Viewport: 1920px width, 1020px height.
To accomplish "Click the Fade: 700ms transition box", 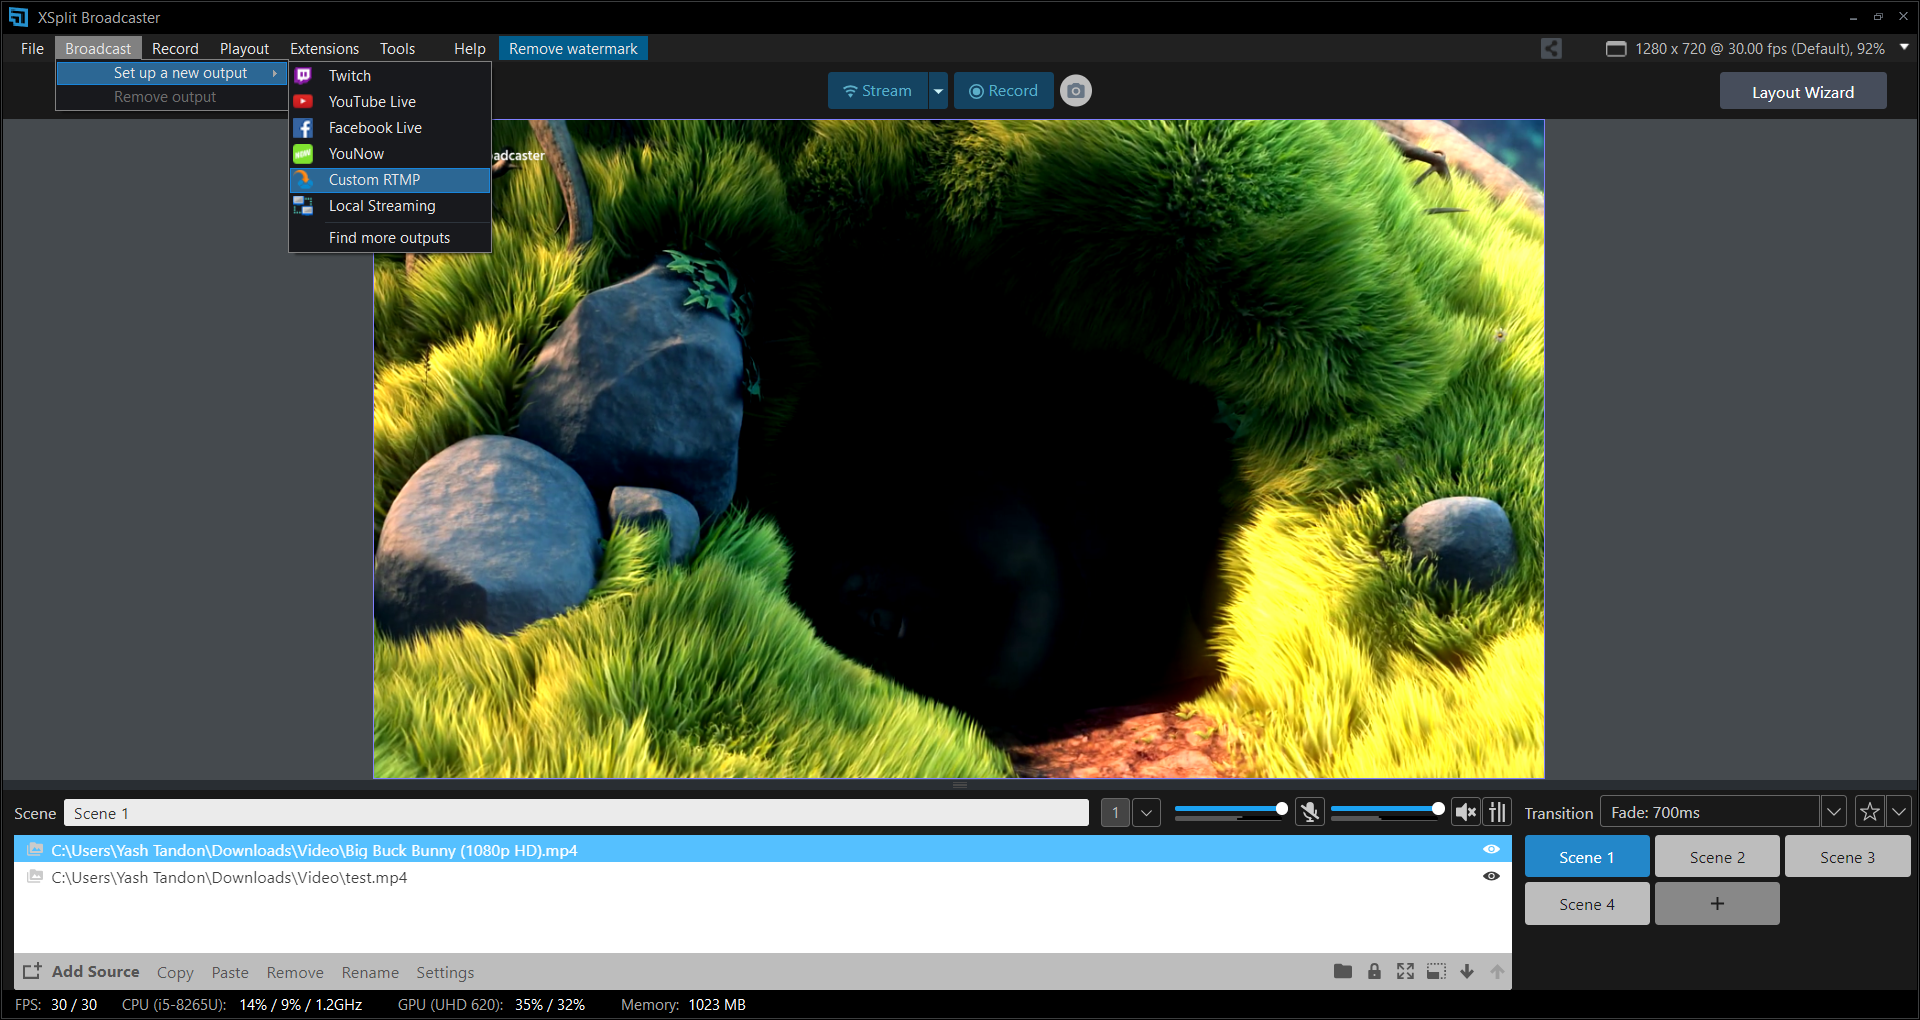I will coord(1710,812).
